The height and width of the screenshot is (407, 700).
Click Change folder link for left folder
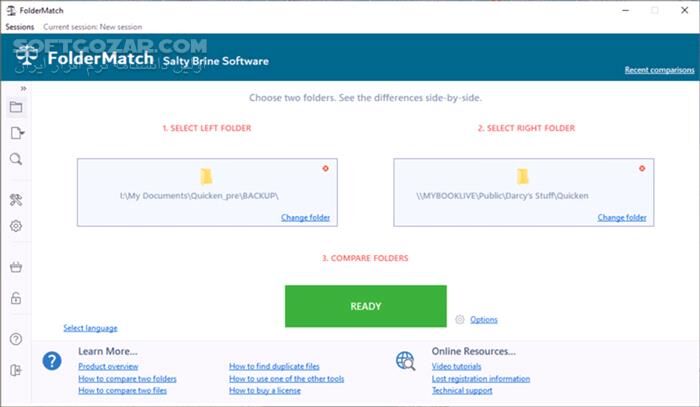[305, 217]
